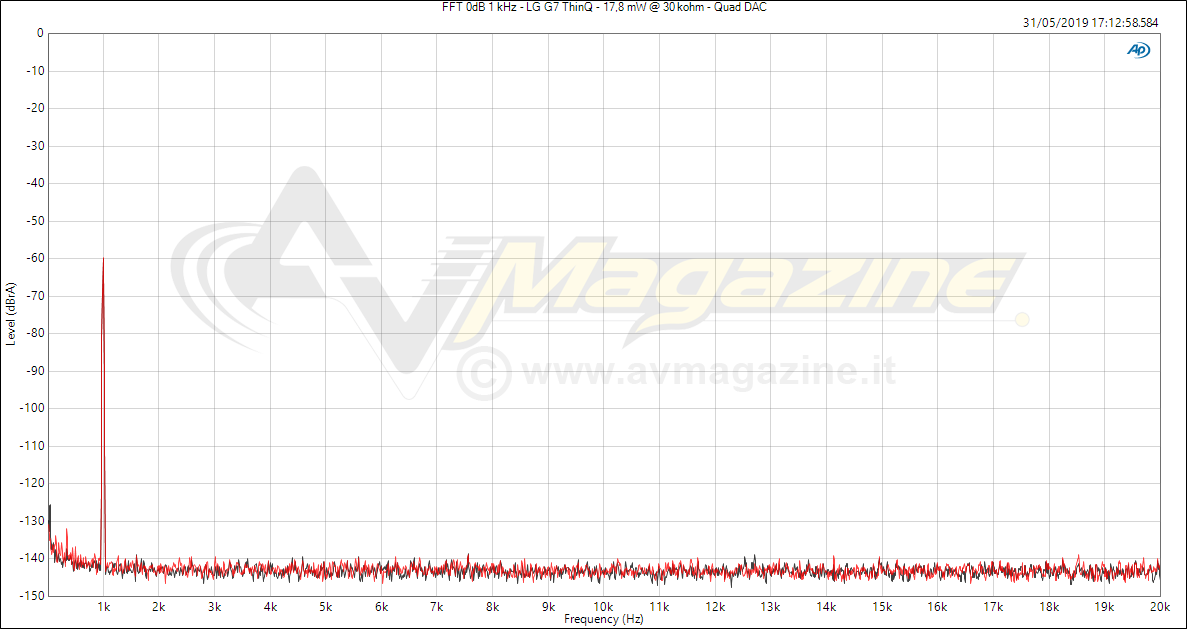Click the "19k" frequency axis label
The image size is (1187, 629).
1104,607
